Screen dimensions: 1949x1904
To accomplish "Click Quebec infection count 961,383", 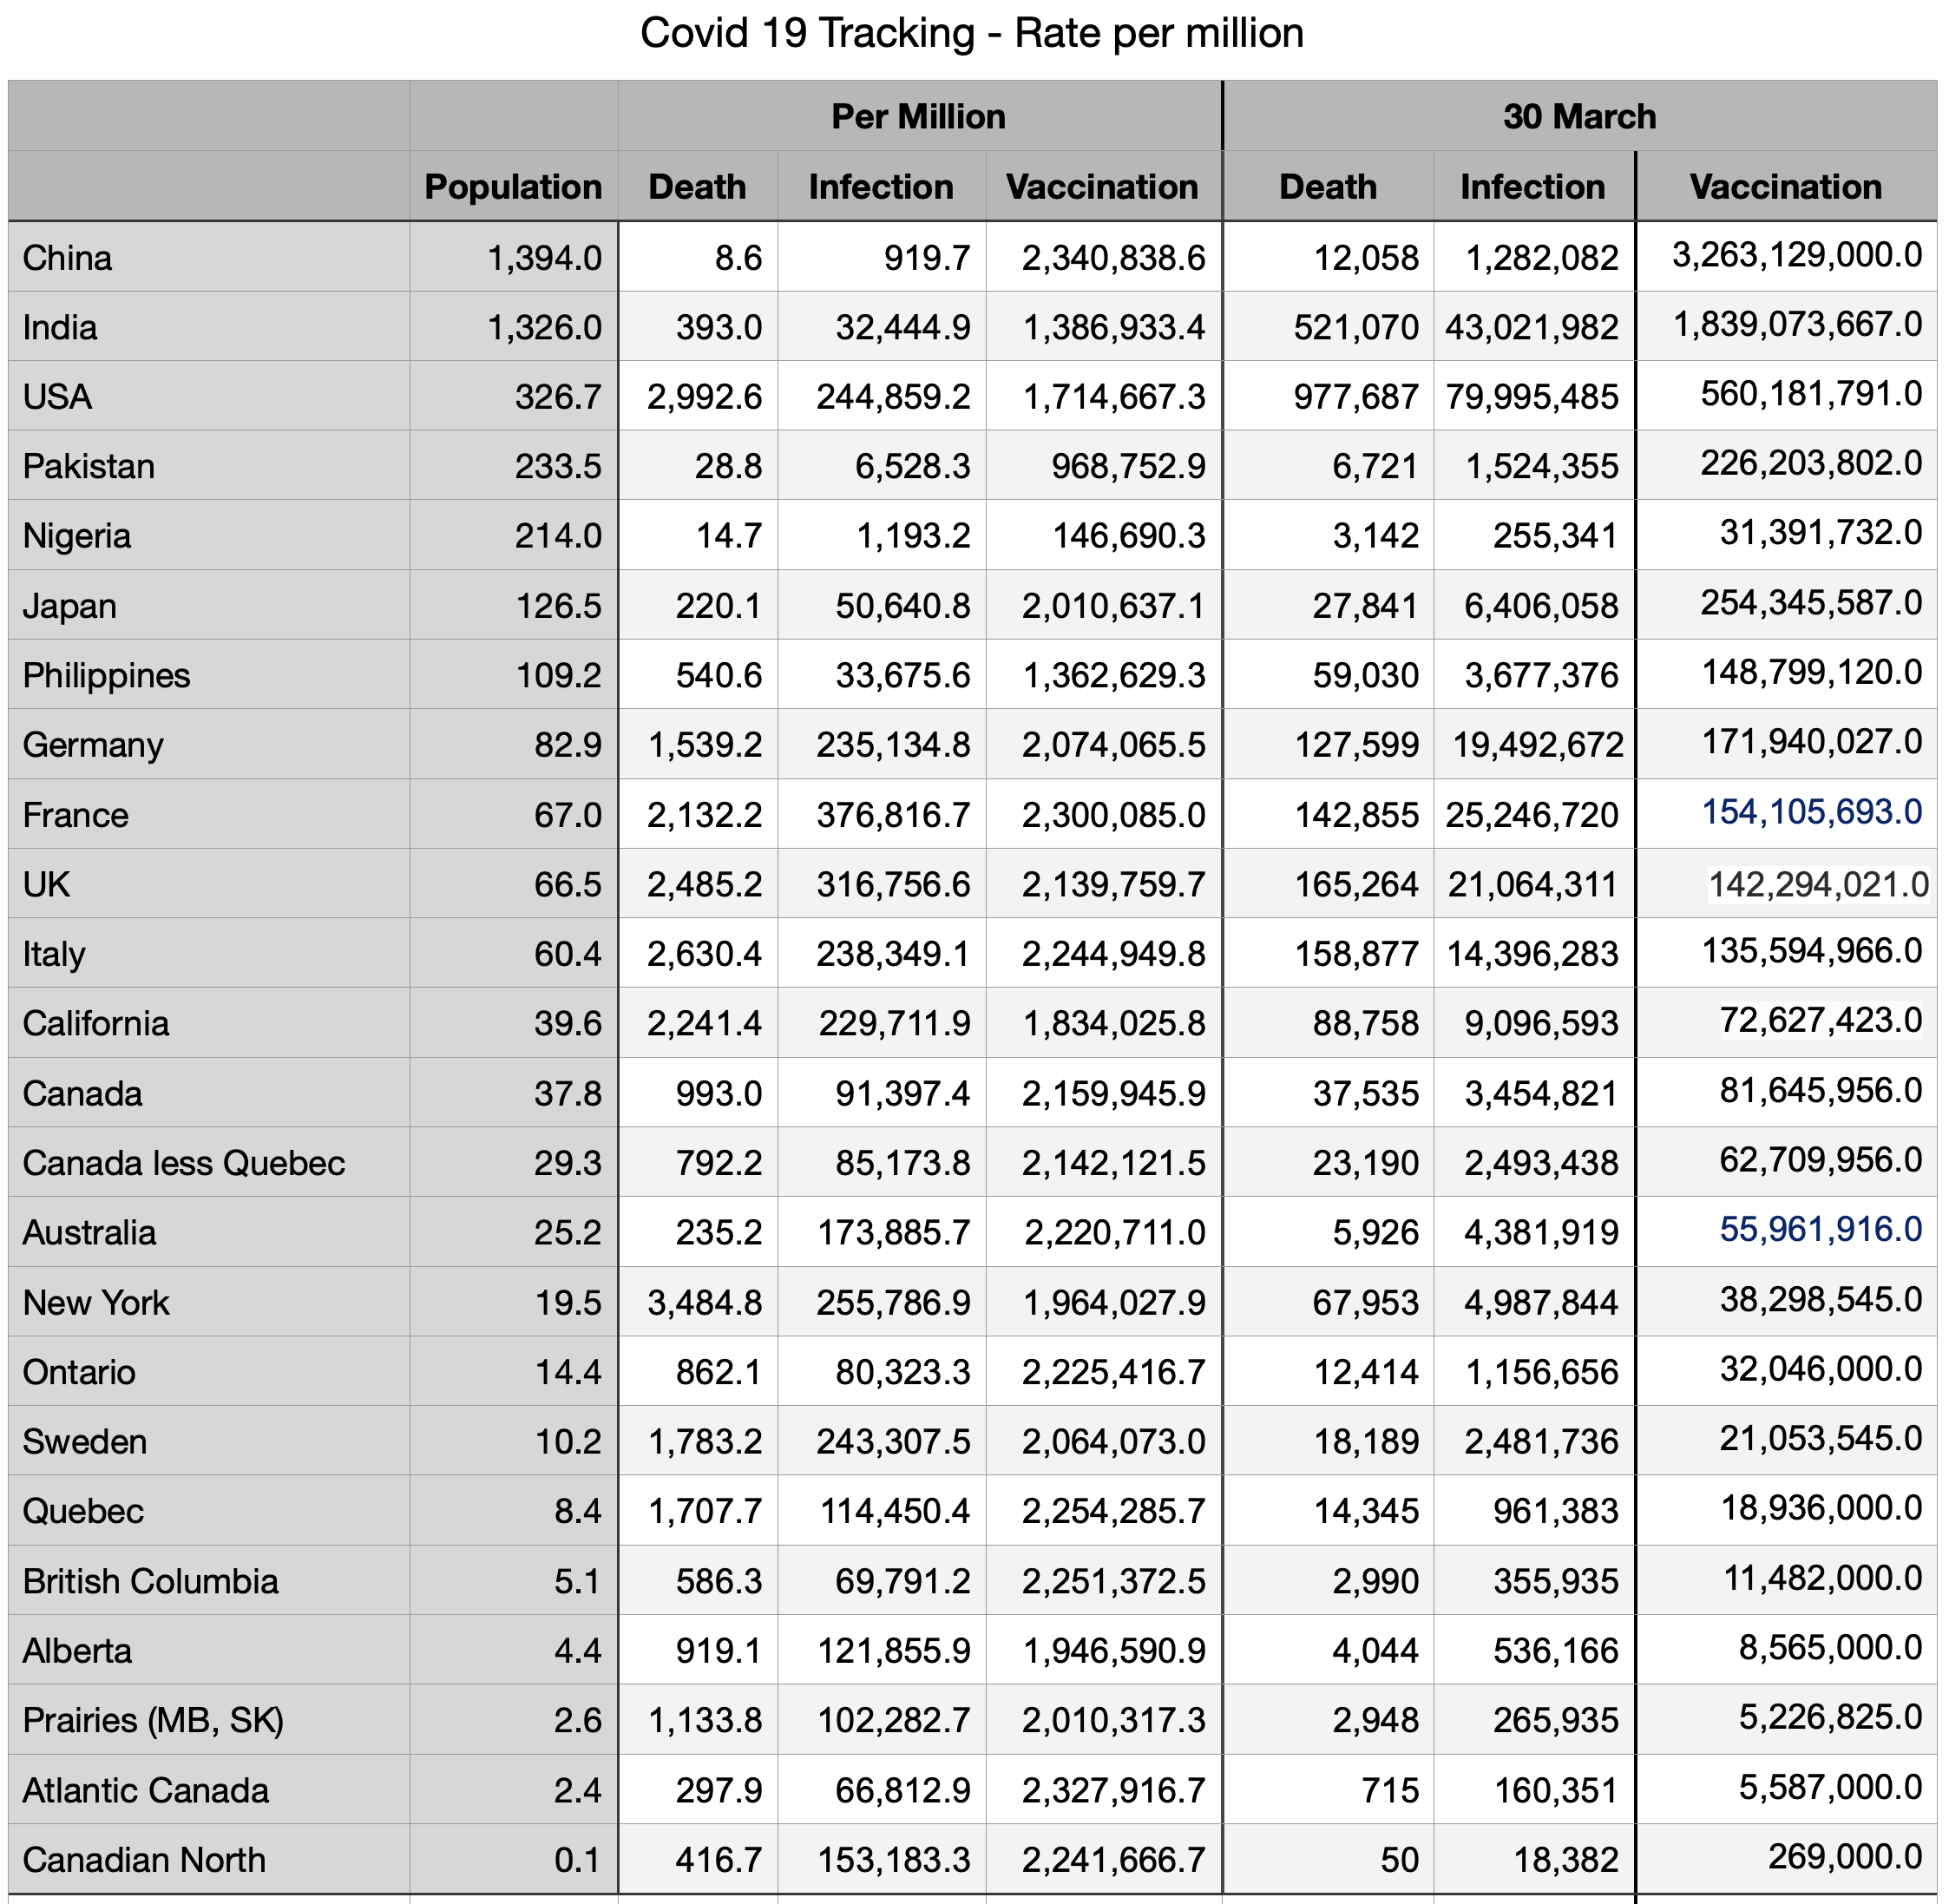I will click(x=1555, y=1511).
